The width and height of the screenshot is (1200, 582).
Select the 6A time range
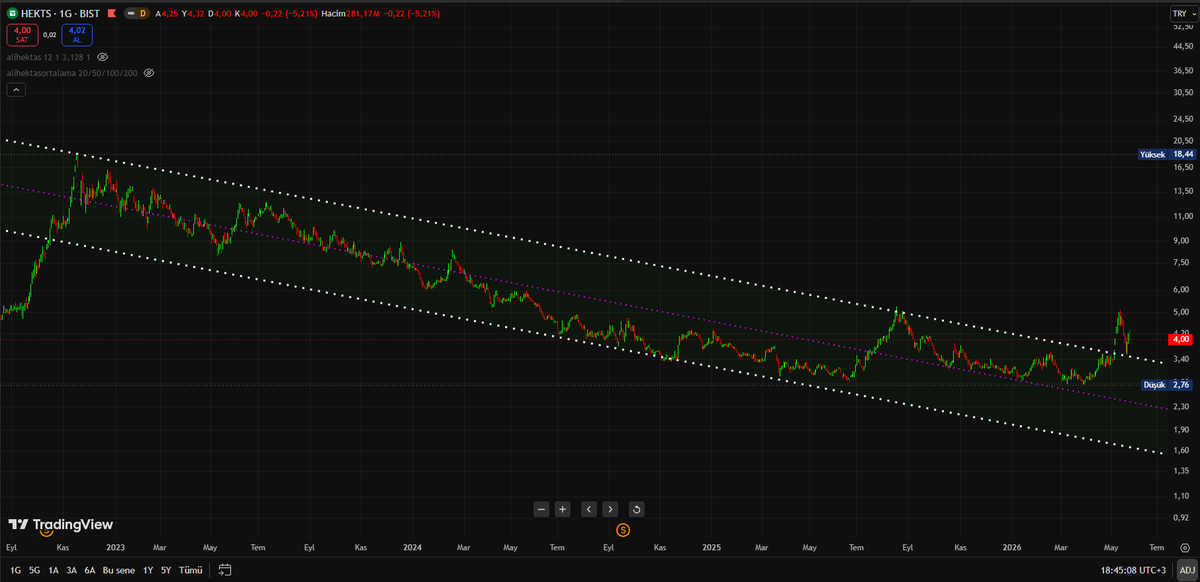[x=89, y=570]
